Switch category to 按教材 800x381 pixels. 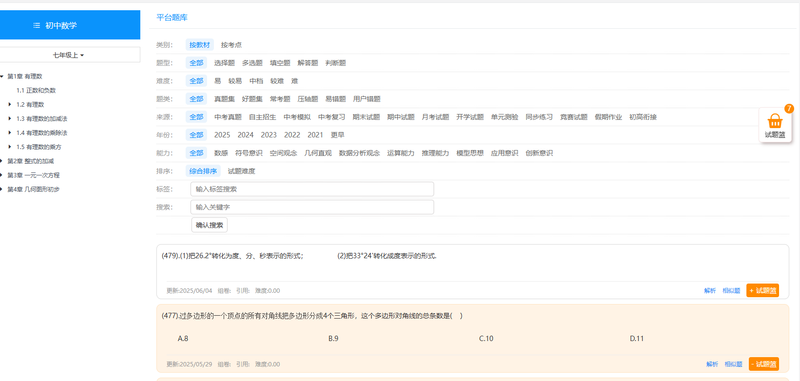199,45
